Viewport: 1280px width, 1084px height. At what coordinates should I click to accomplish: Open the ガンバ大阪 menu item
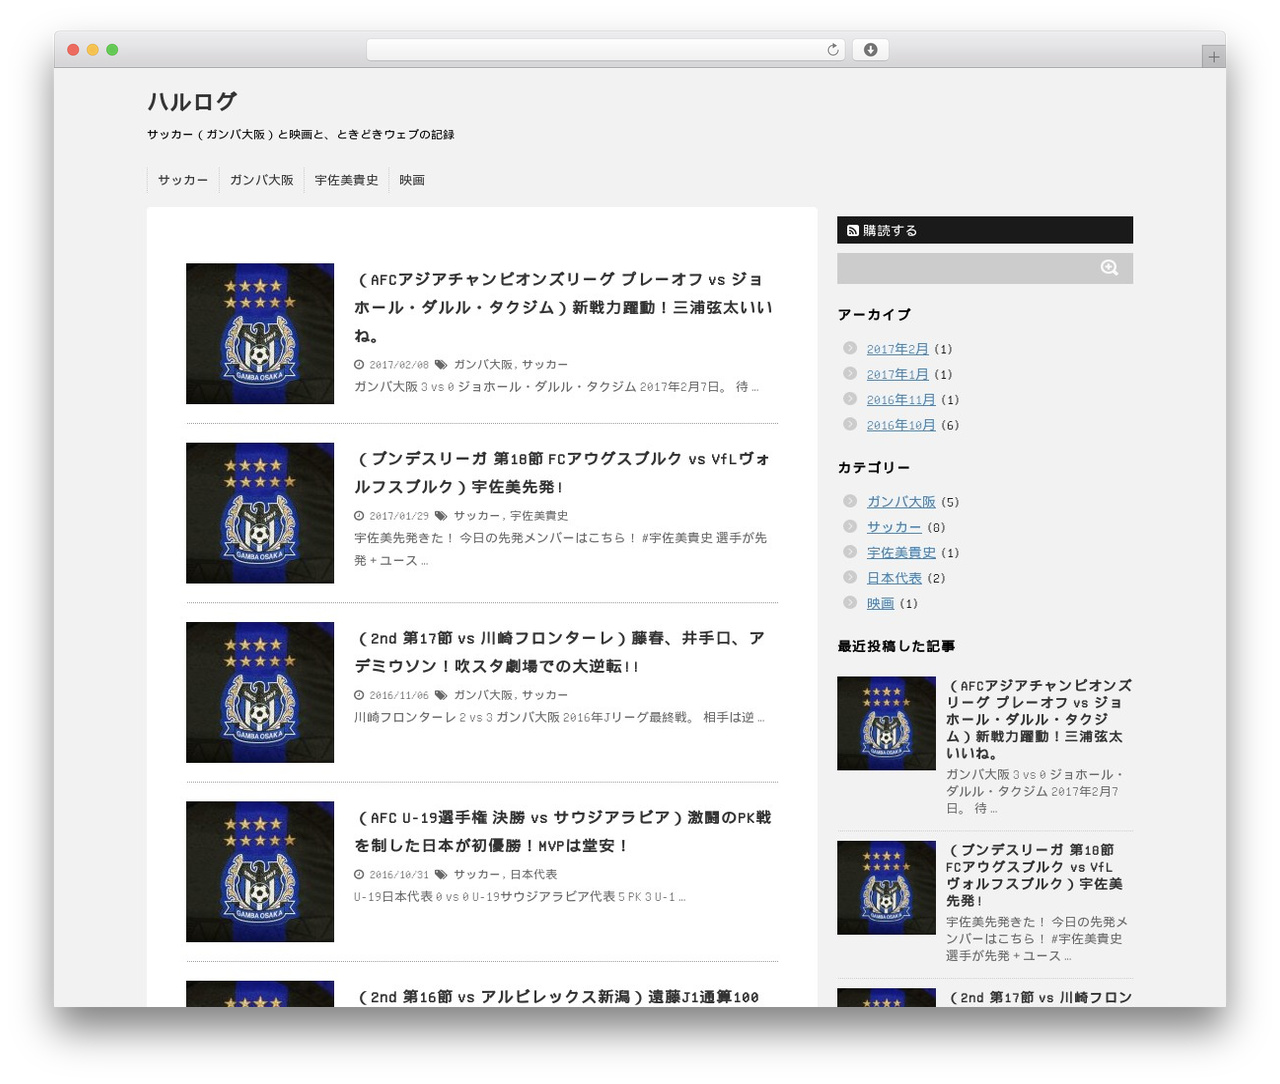(262, 180)
